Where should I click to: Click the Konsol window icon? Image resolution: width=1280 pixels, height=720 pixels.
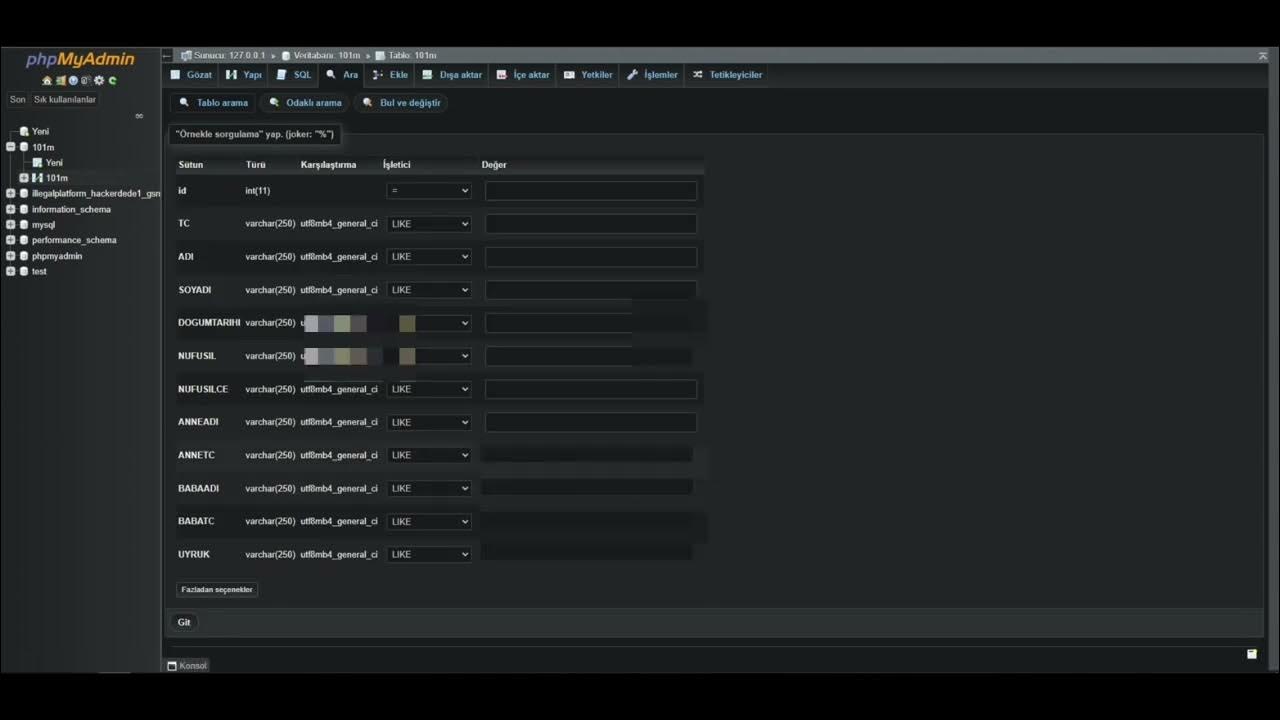pyautogui.click(x=172, y=666)
